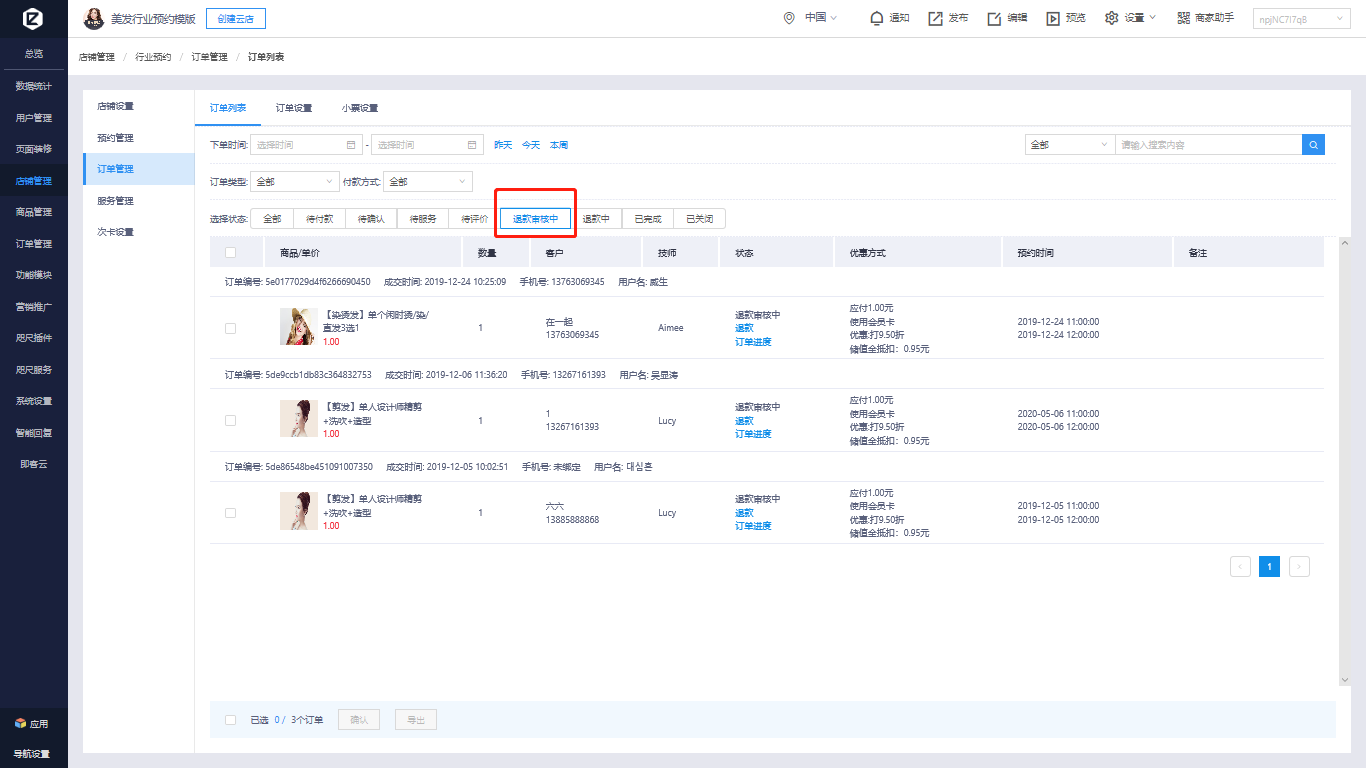The height and width of the screenshot is (768, 1366).
Task: Click the 导出 export button
Action: [x=416, y=719]
